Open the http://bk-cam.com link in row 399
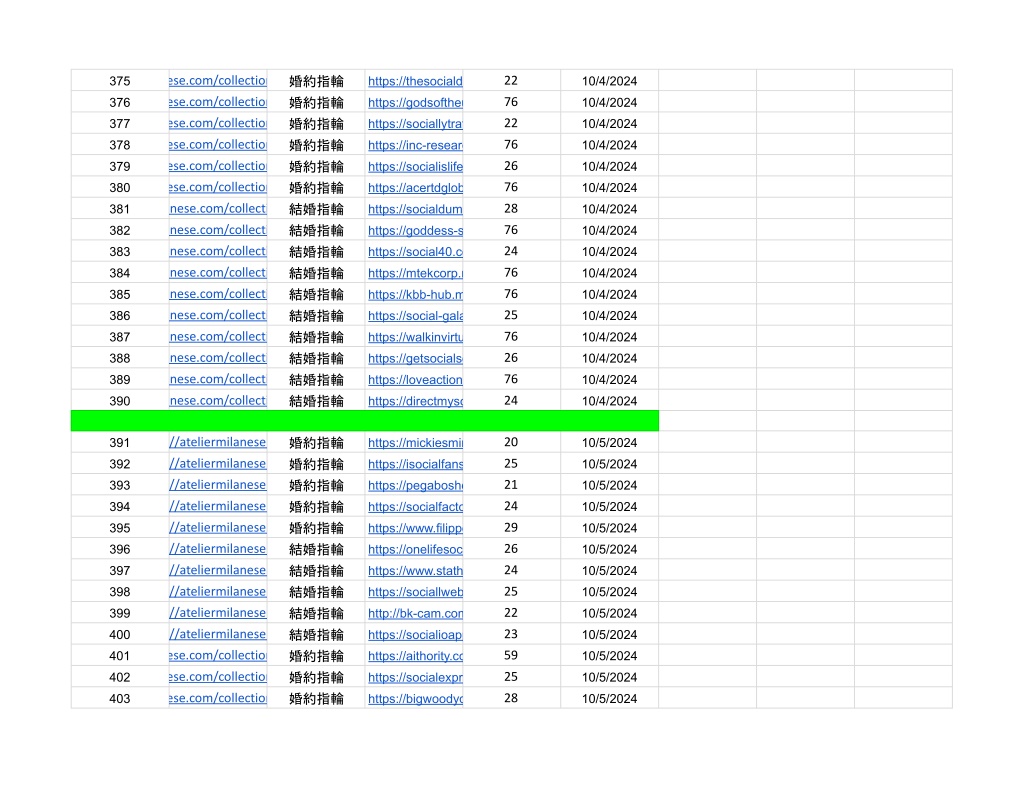This screenshot has height=791, width=1024. tap(415, 613)
